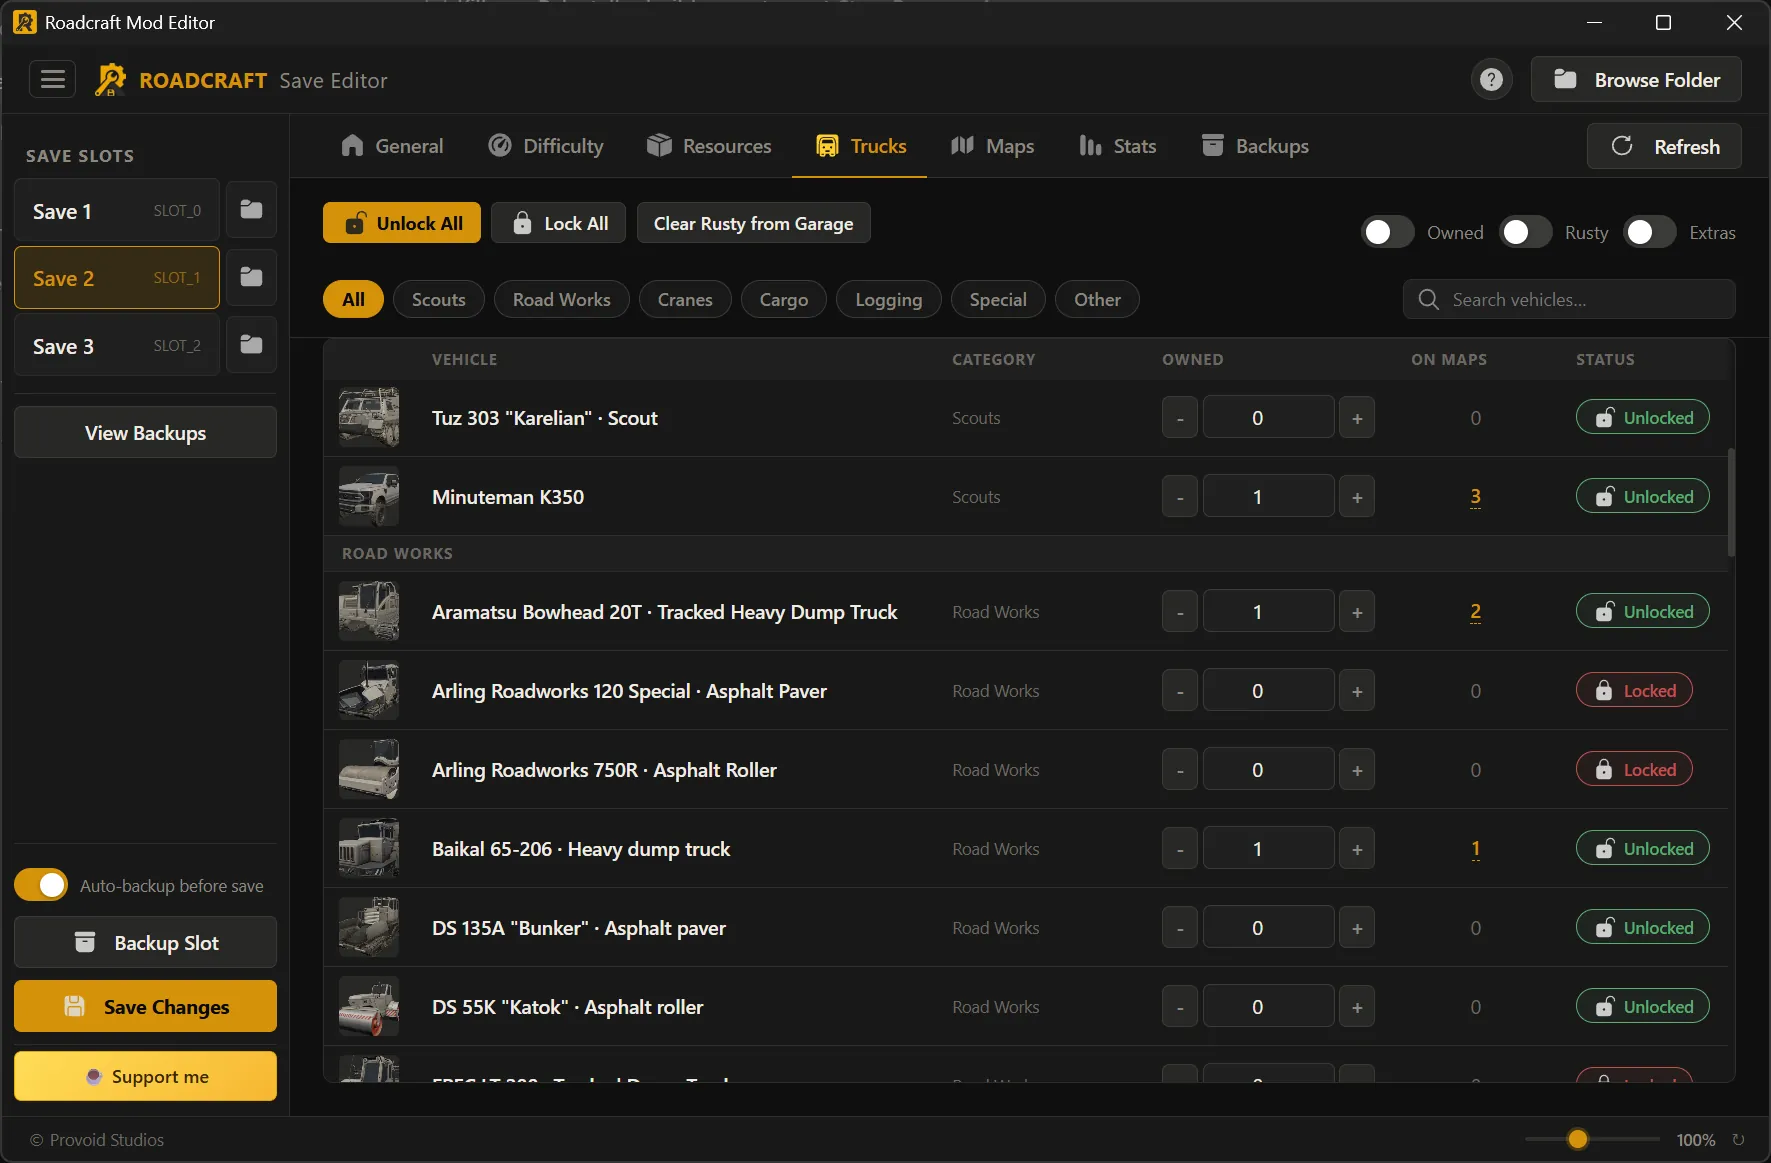Click the Browse Folder button
Viewport: 1771px width, 1163px height.
pos(1636,79)
